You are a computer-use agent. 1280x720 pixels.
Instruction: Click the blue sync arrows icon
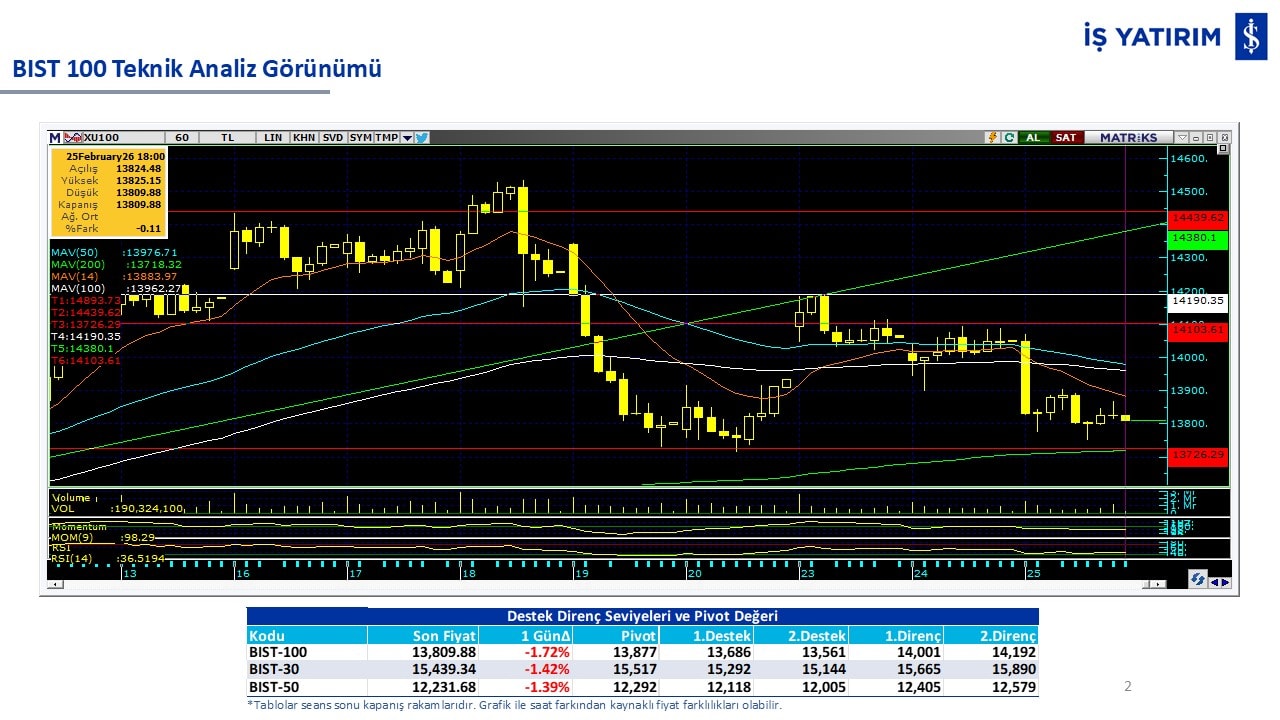click(x=1196, y=579)
